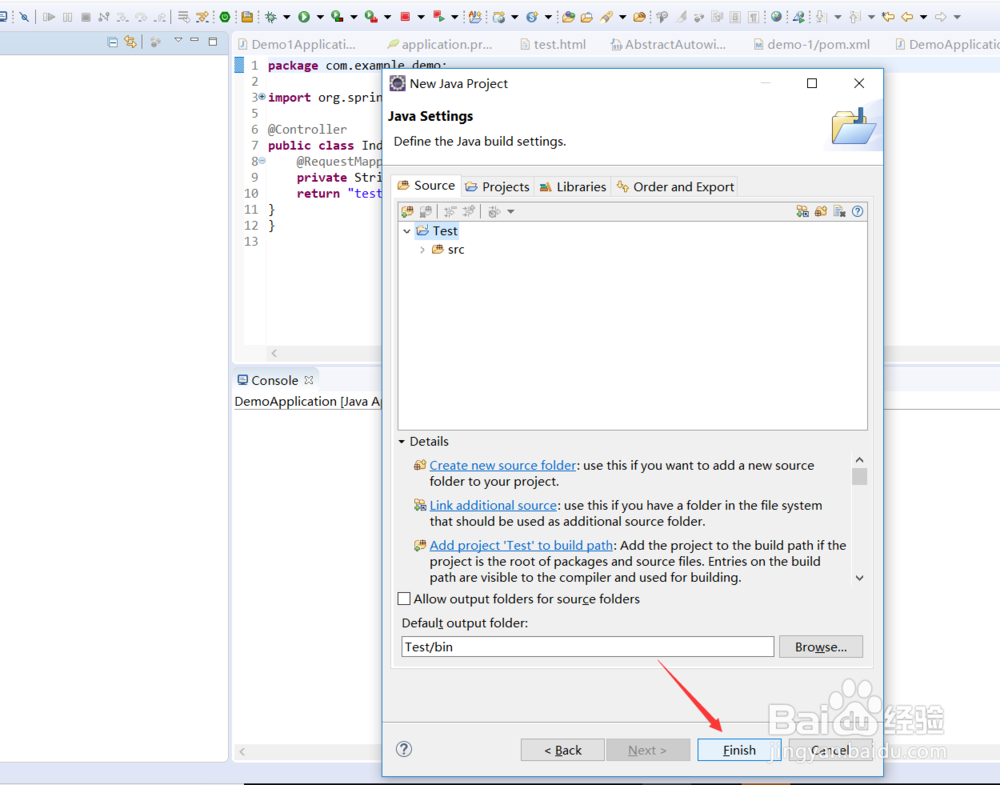Screen dimensions: 1000x785
Task: Click the help question icon in Source toolbar
Action: pos(858,211)
